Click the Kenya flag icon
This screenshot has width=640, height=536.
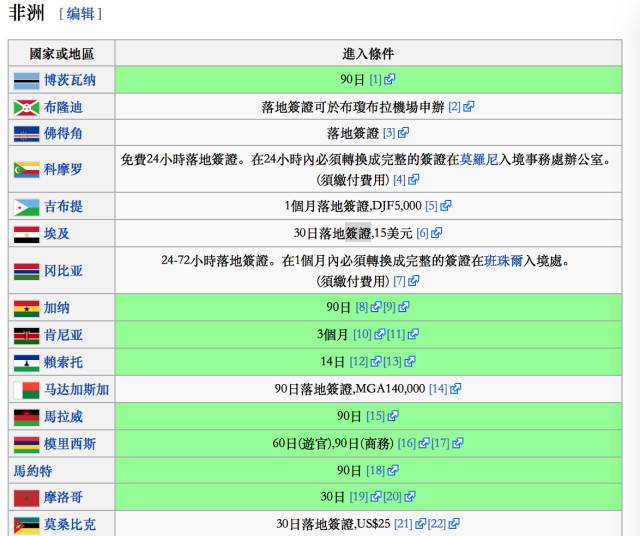pos(26,335)
